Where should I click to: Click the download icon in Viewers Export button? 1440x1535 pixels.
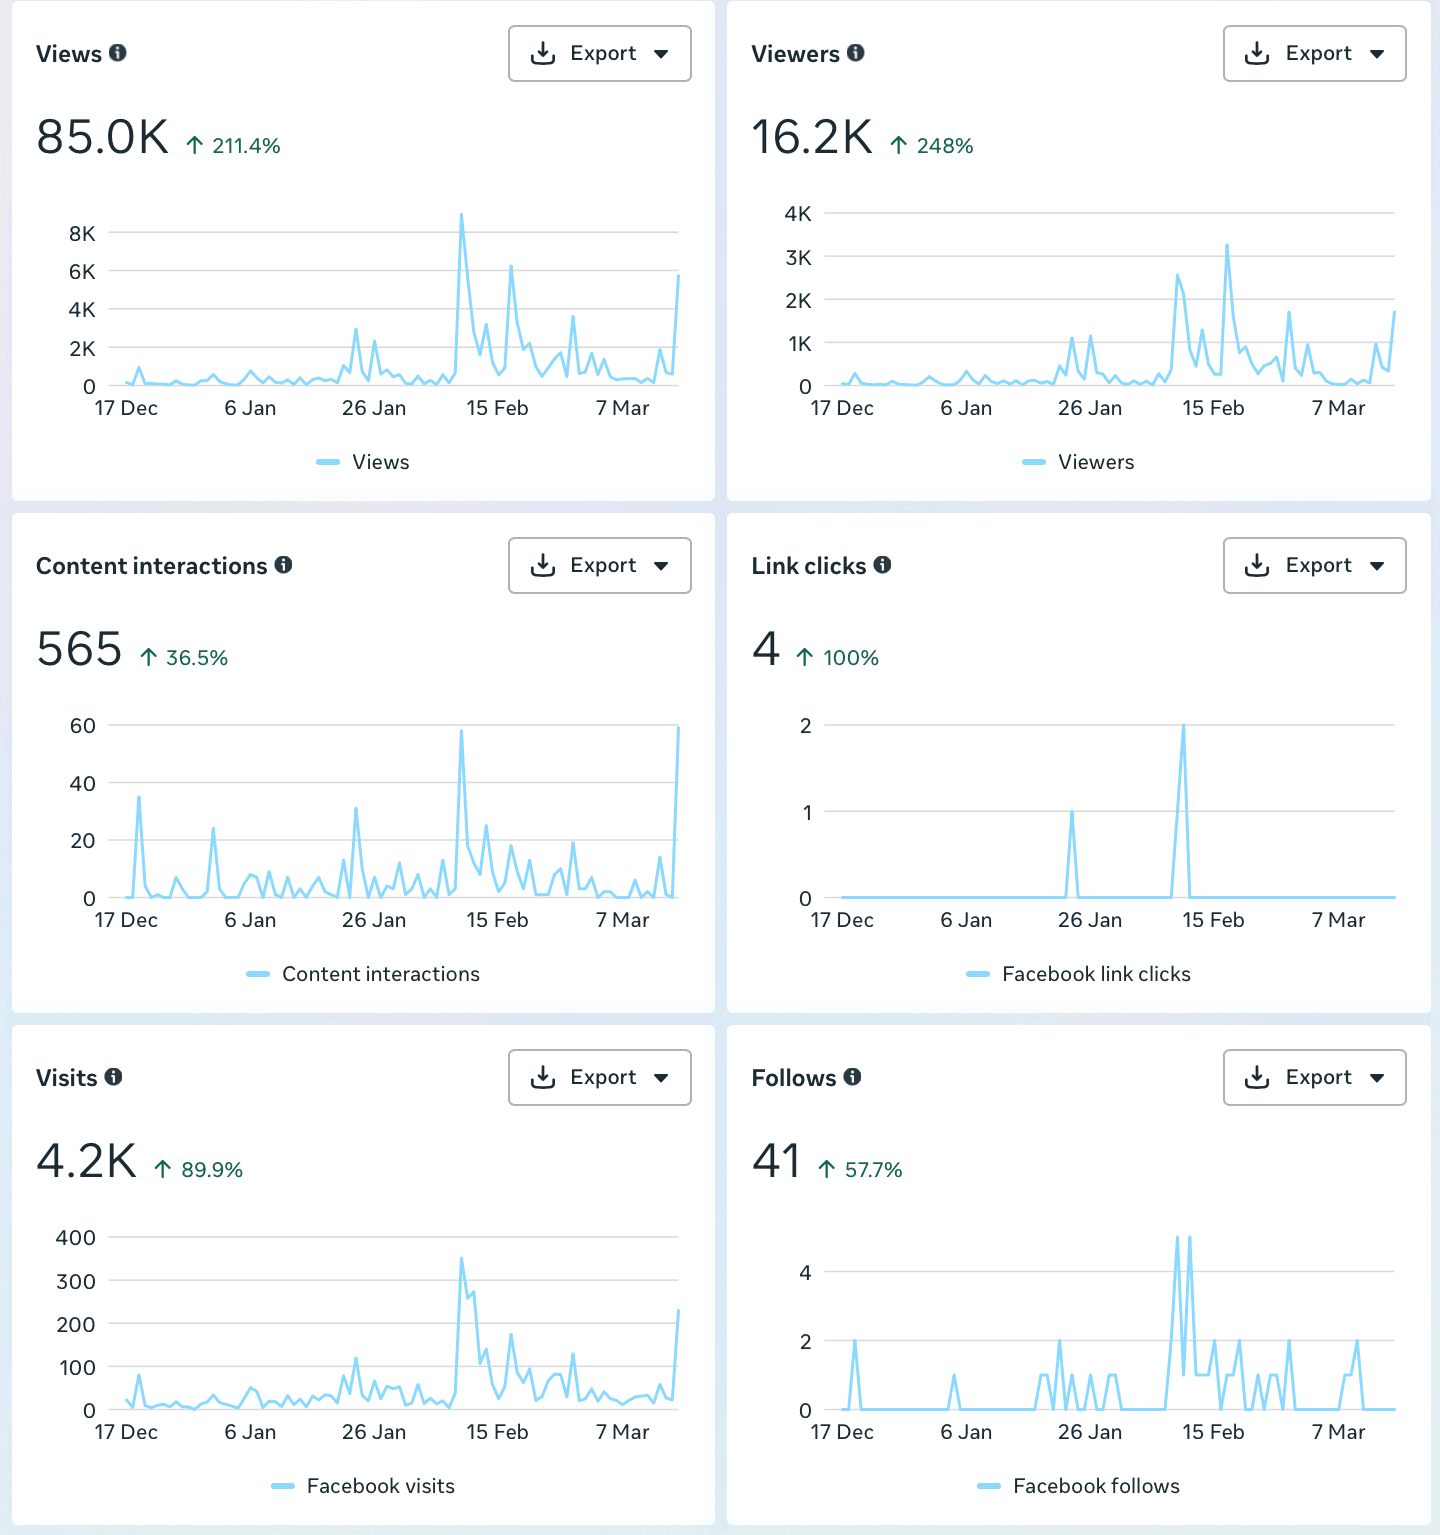(x=1257, y=53)
